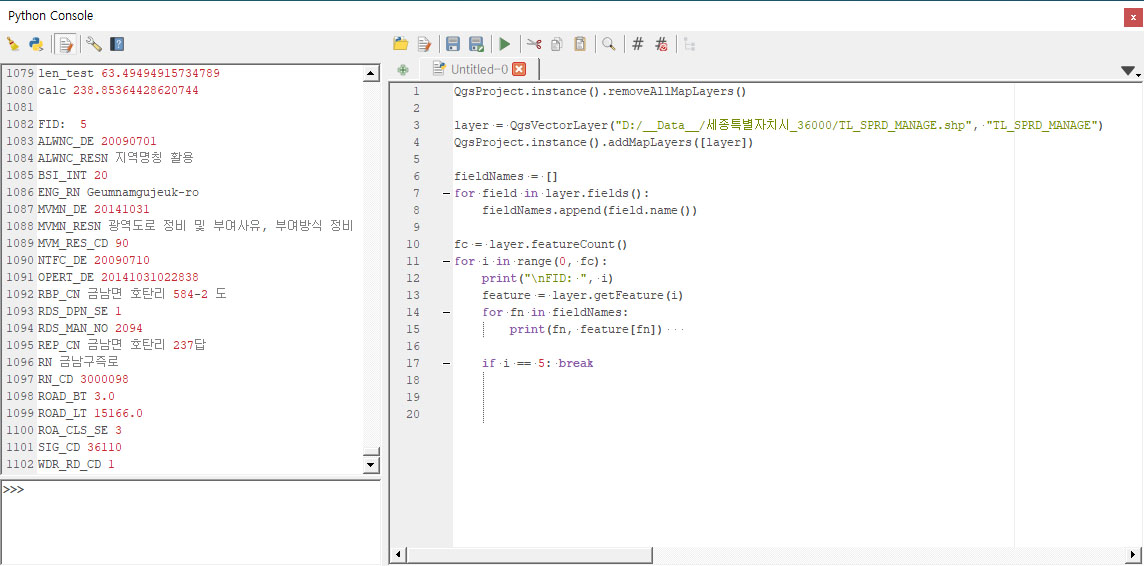Open the Help book icon
Viewport: 1144px width, 566px height.
point(117,44)
